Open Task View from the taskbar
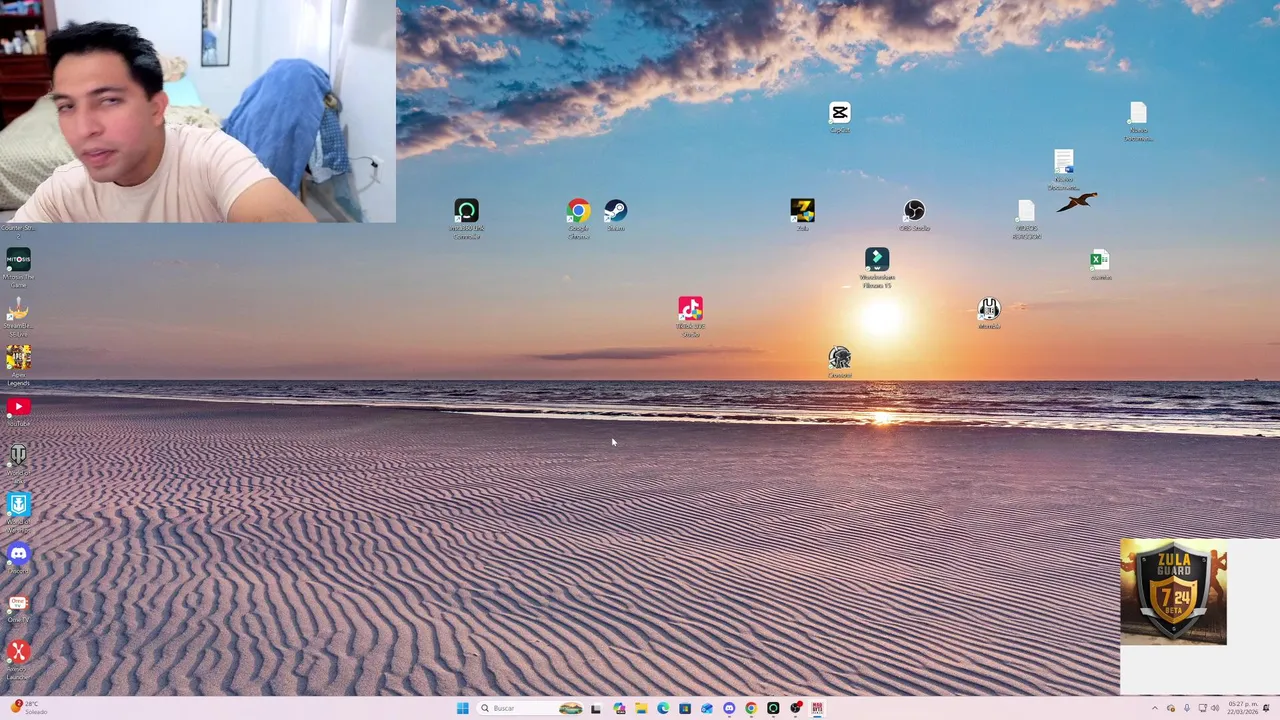Image resolution: width=1280 pixels, height=720 pixels. (x=596, y=709)
